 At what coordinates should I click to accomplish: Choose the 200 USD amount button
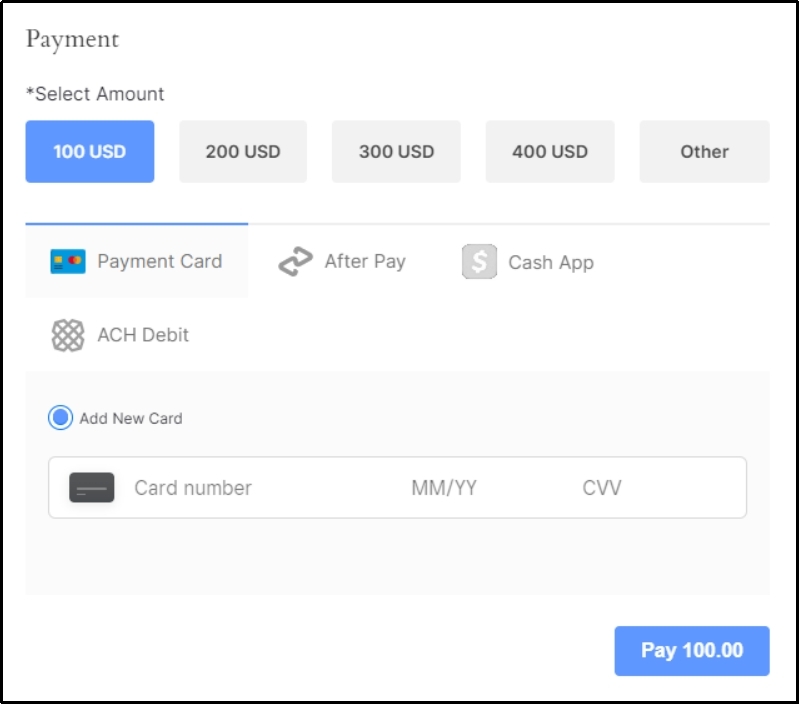[243, 152]
